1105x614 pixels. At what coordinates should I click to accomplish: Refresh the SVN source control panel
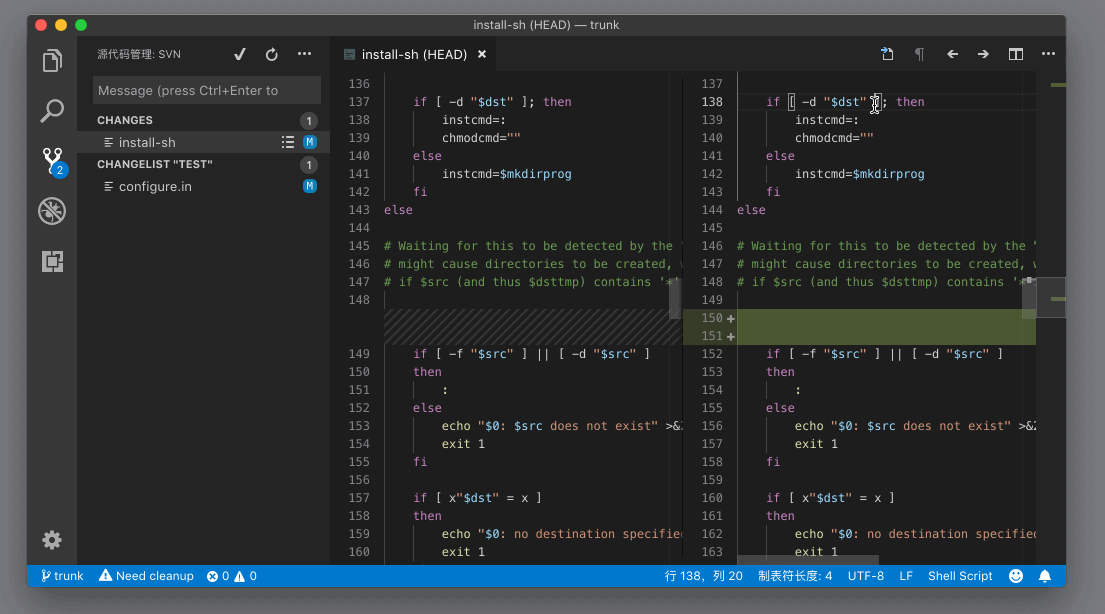(272, 54)
